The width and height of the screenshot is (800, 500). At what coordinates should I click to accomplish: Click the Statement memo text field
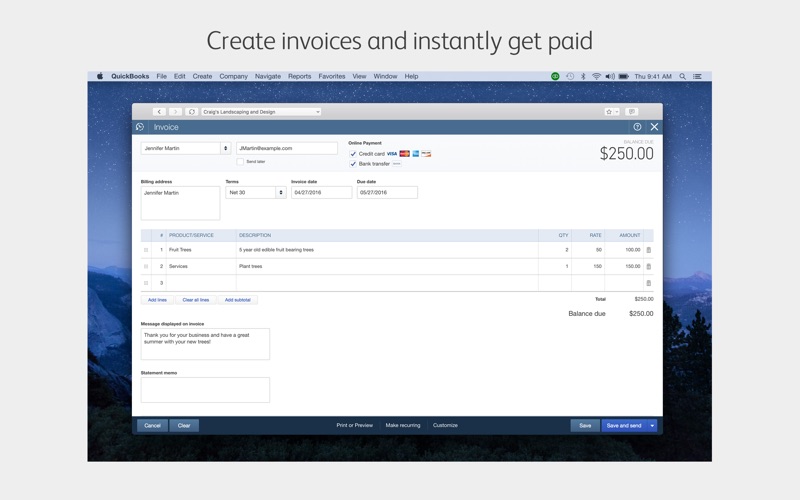(205, 390)
